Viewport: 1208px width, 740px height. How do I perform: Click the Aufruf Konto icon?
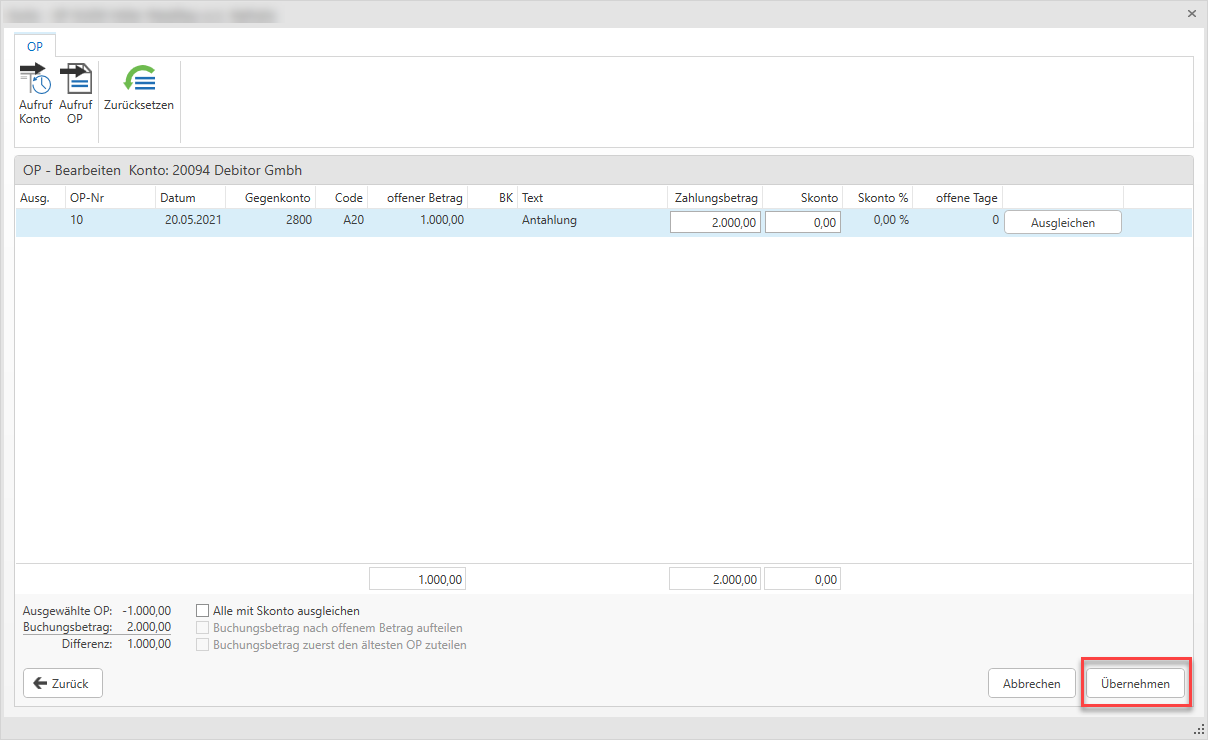click(35, 82)
